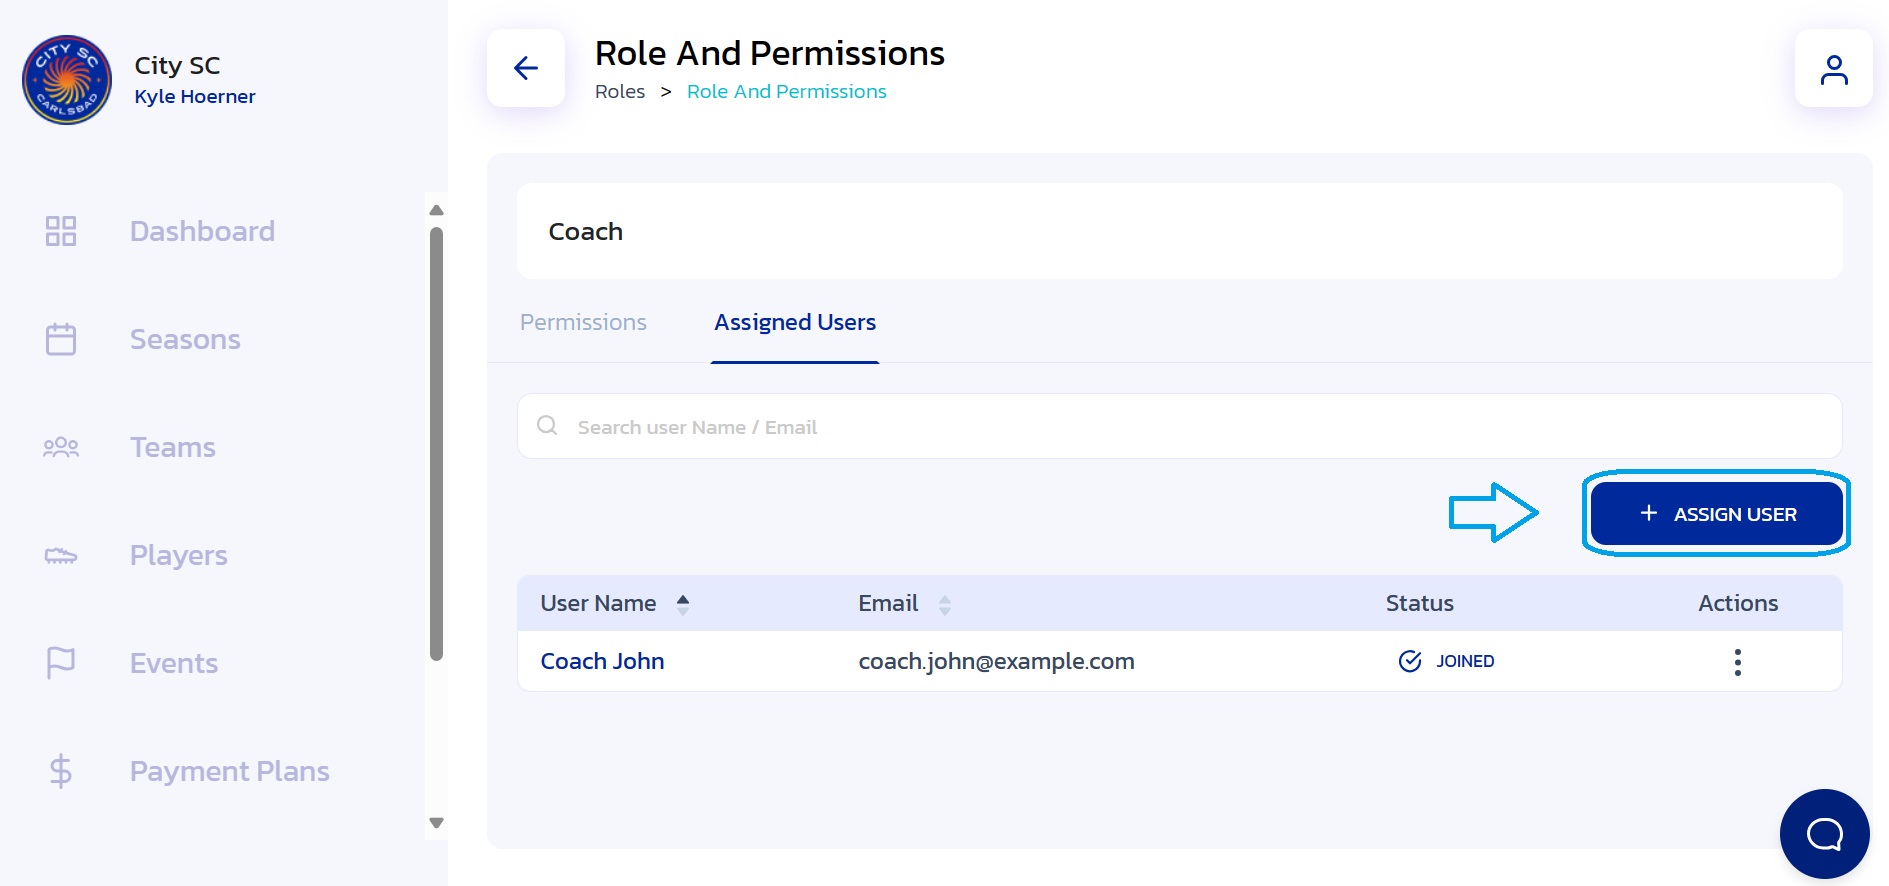Click the back arrow button
Screen dimensions: 1889x886
[x=526, y=68]
